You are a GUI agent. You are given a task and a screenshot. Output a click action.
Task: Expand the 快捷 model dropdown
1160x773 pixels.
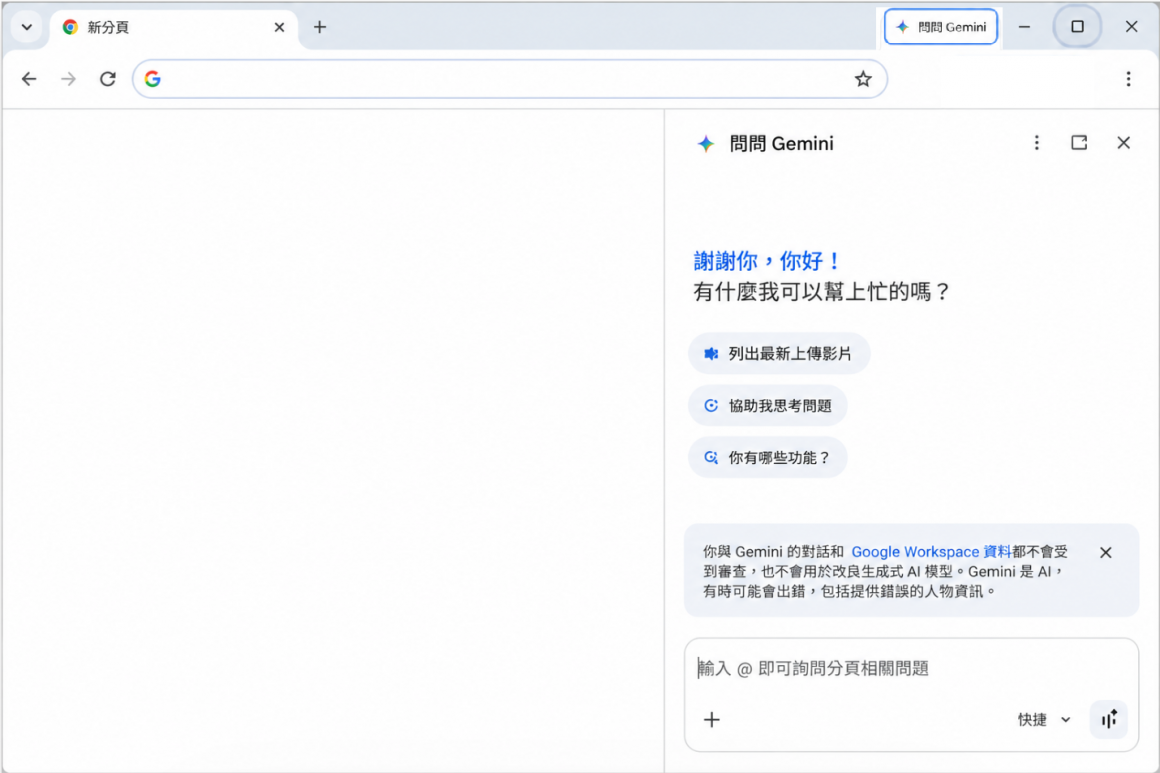[1044, 720]
